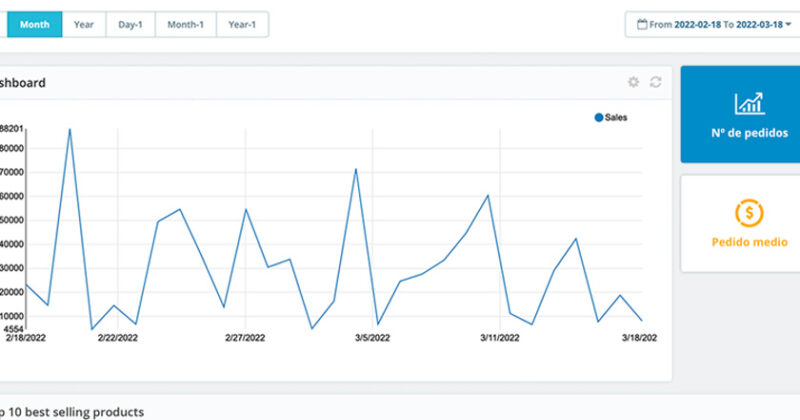Open the Nº de pedidos tile label
Screen dimensions: 800x420
pyautogui.click(x=749, y=132)
